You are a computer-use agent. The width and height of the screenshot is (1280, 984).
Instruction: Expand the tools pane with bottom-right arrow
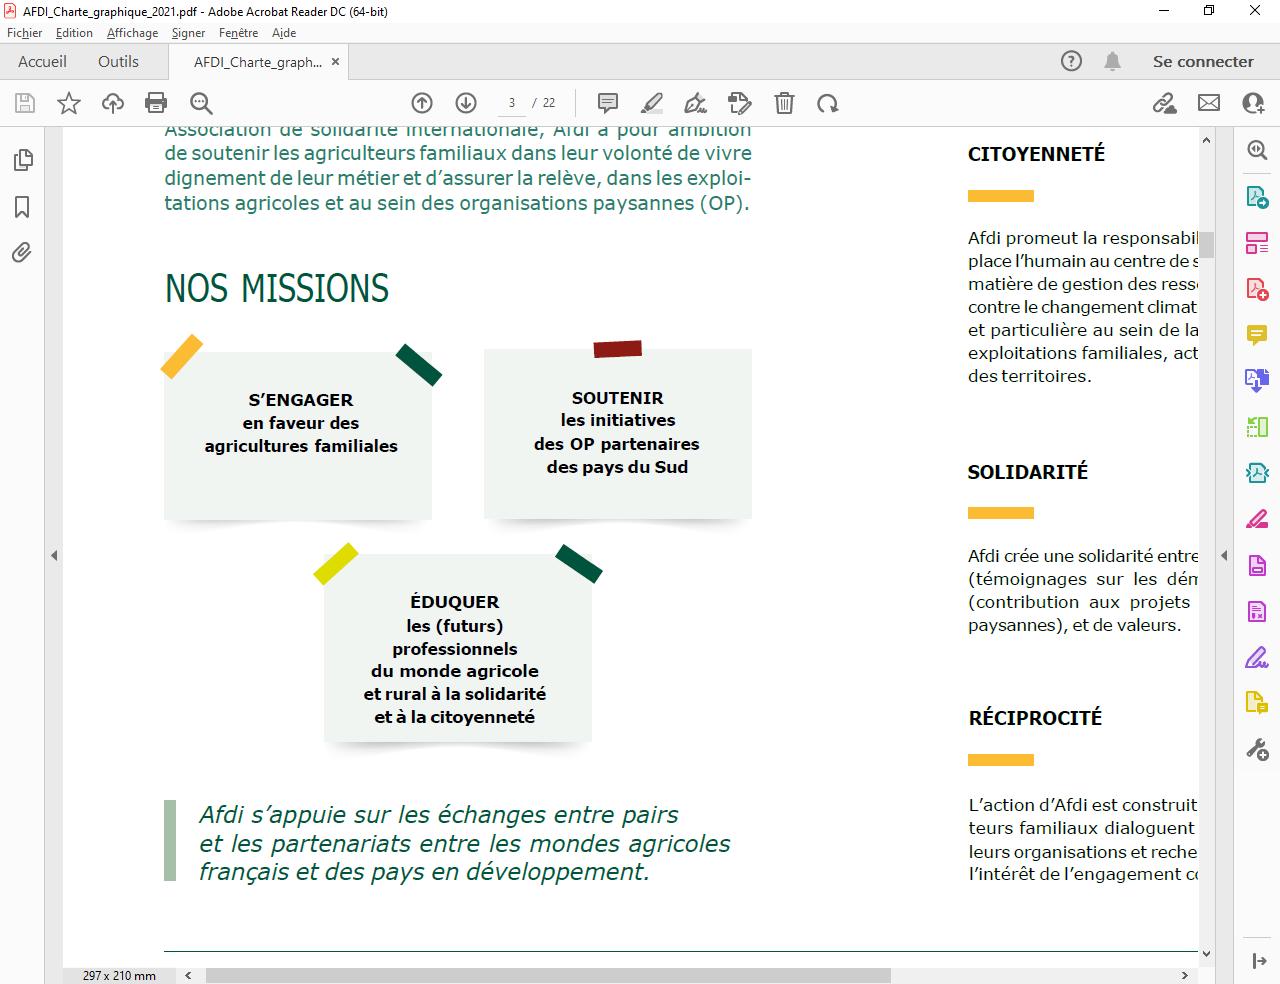(x=1258, y=961)
